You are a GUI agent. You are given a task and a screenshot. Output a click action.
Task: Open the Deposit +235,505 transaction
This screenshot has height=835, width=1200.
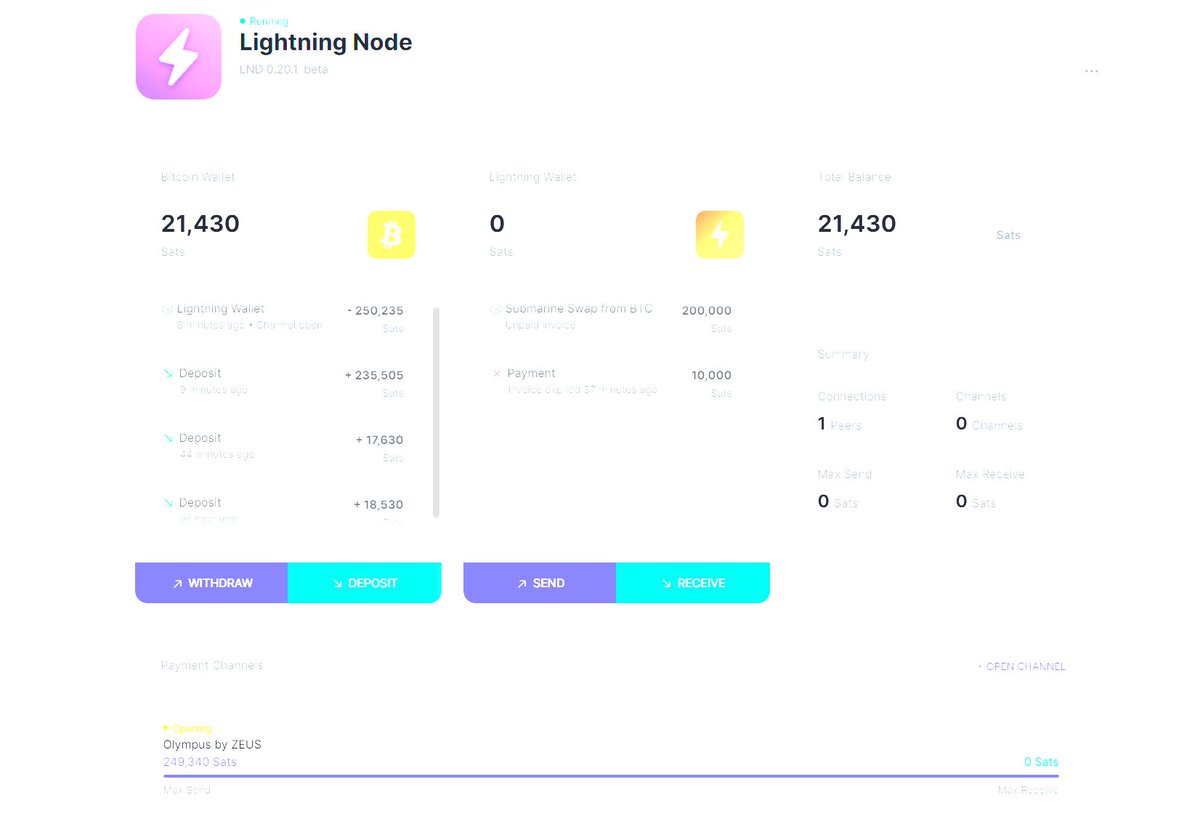tap(283, 382)
